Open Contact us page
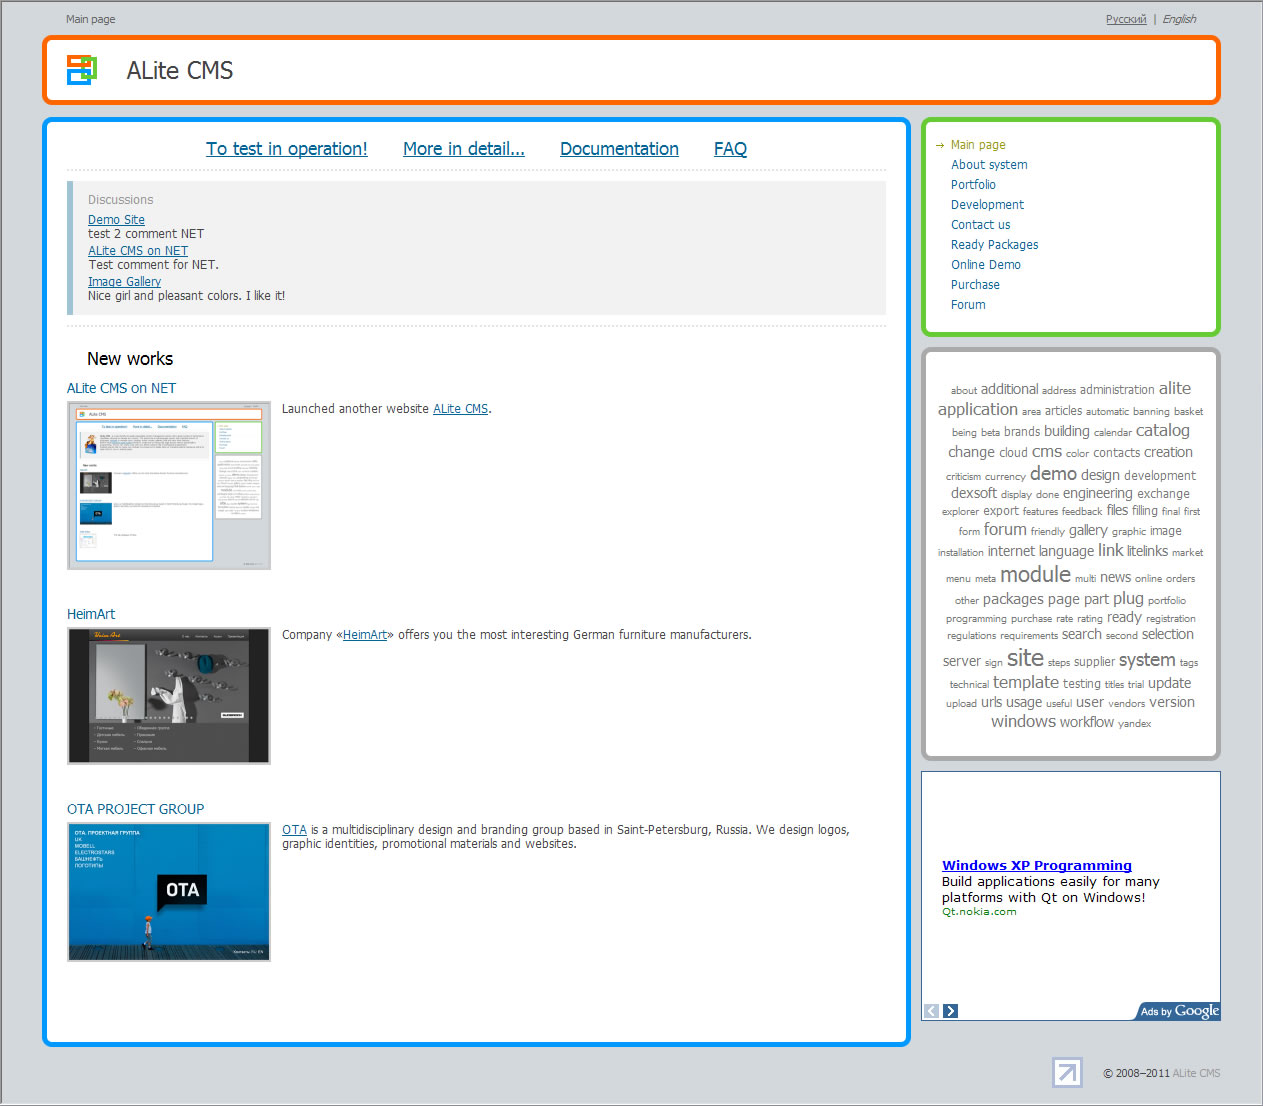This screenshot has width=1263, height=1106. point(980,225)
